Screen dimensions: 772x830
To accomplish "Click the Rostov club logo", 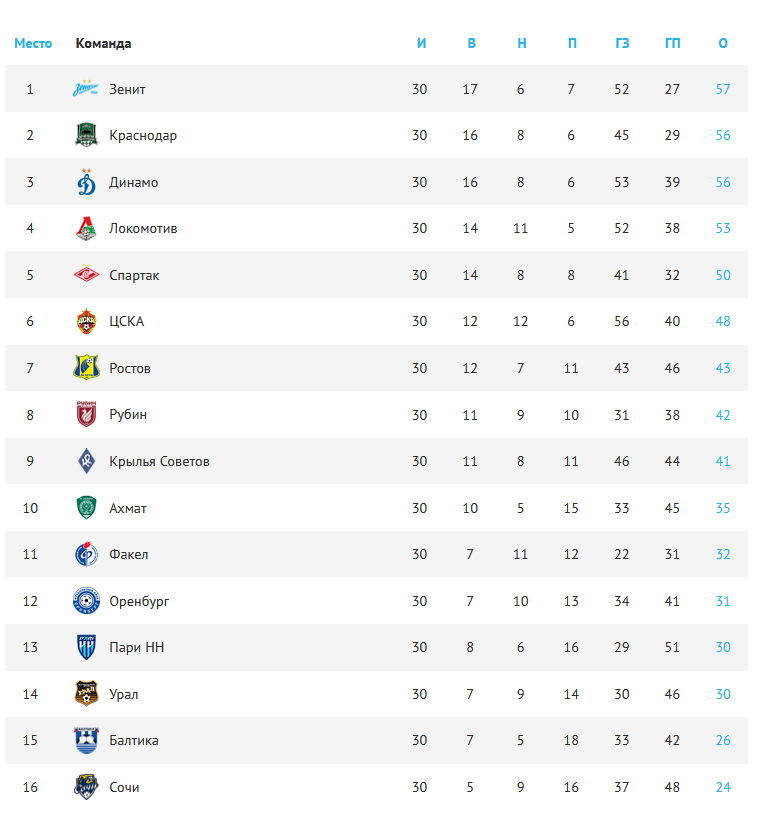I will [86, 368].
